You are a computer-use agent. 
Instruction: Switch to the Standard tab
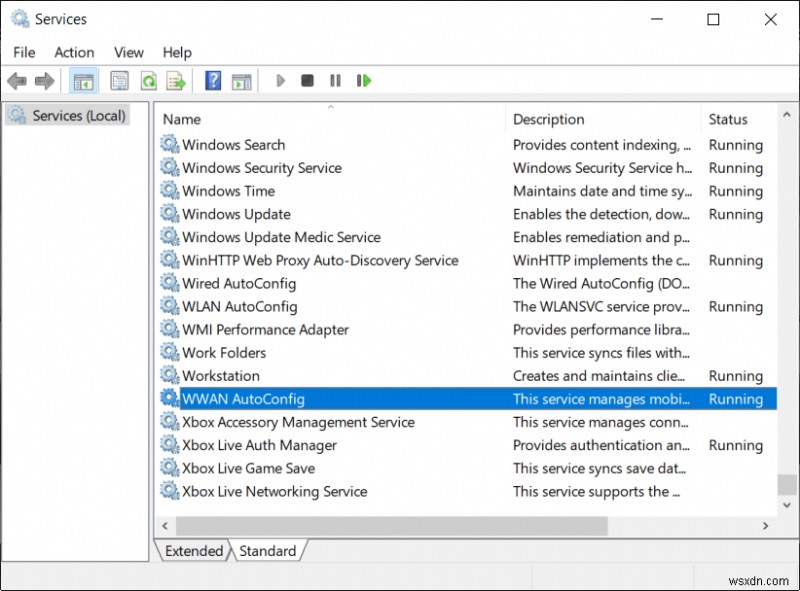268,551
